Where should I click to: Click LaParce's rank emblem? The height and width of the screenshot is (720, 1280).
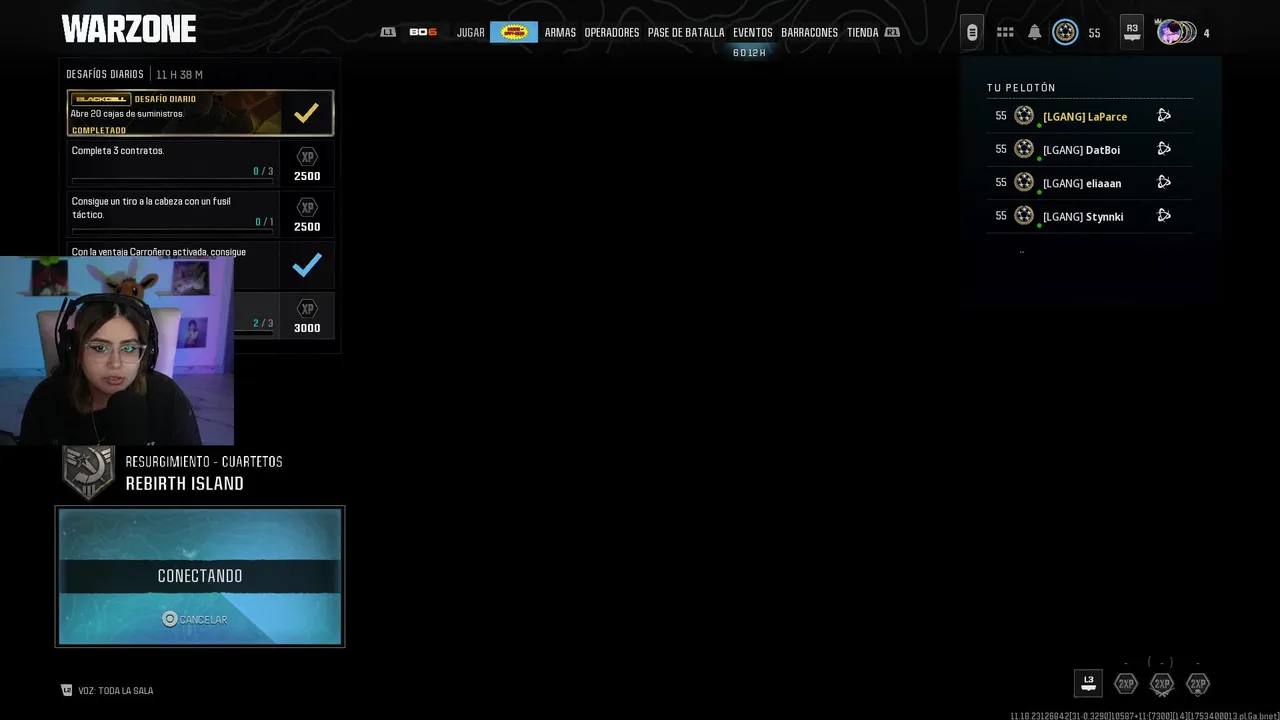click(x=1024, y=115)
